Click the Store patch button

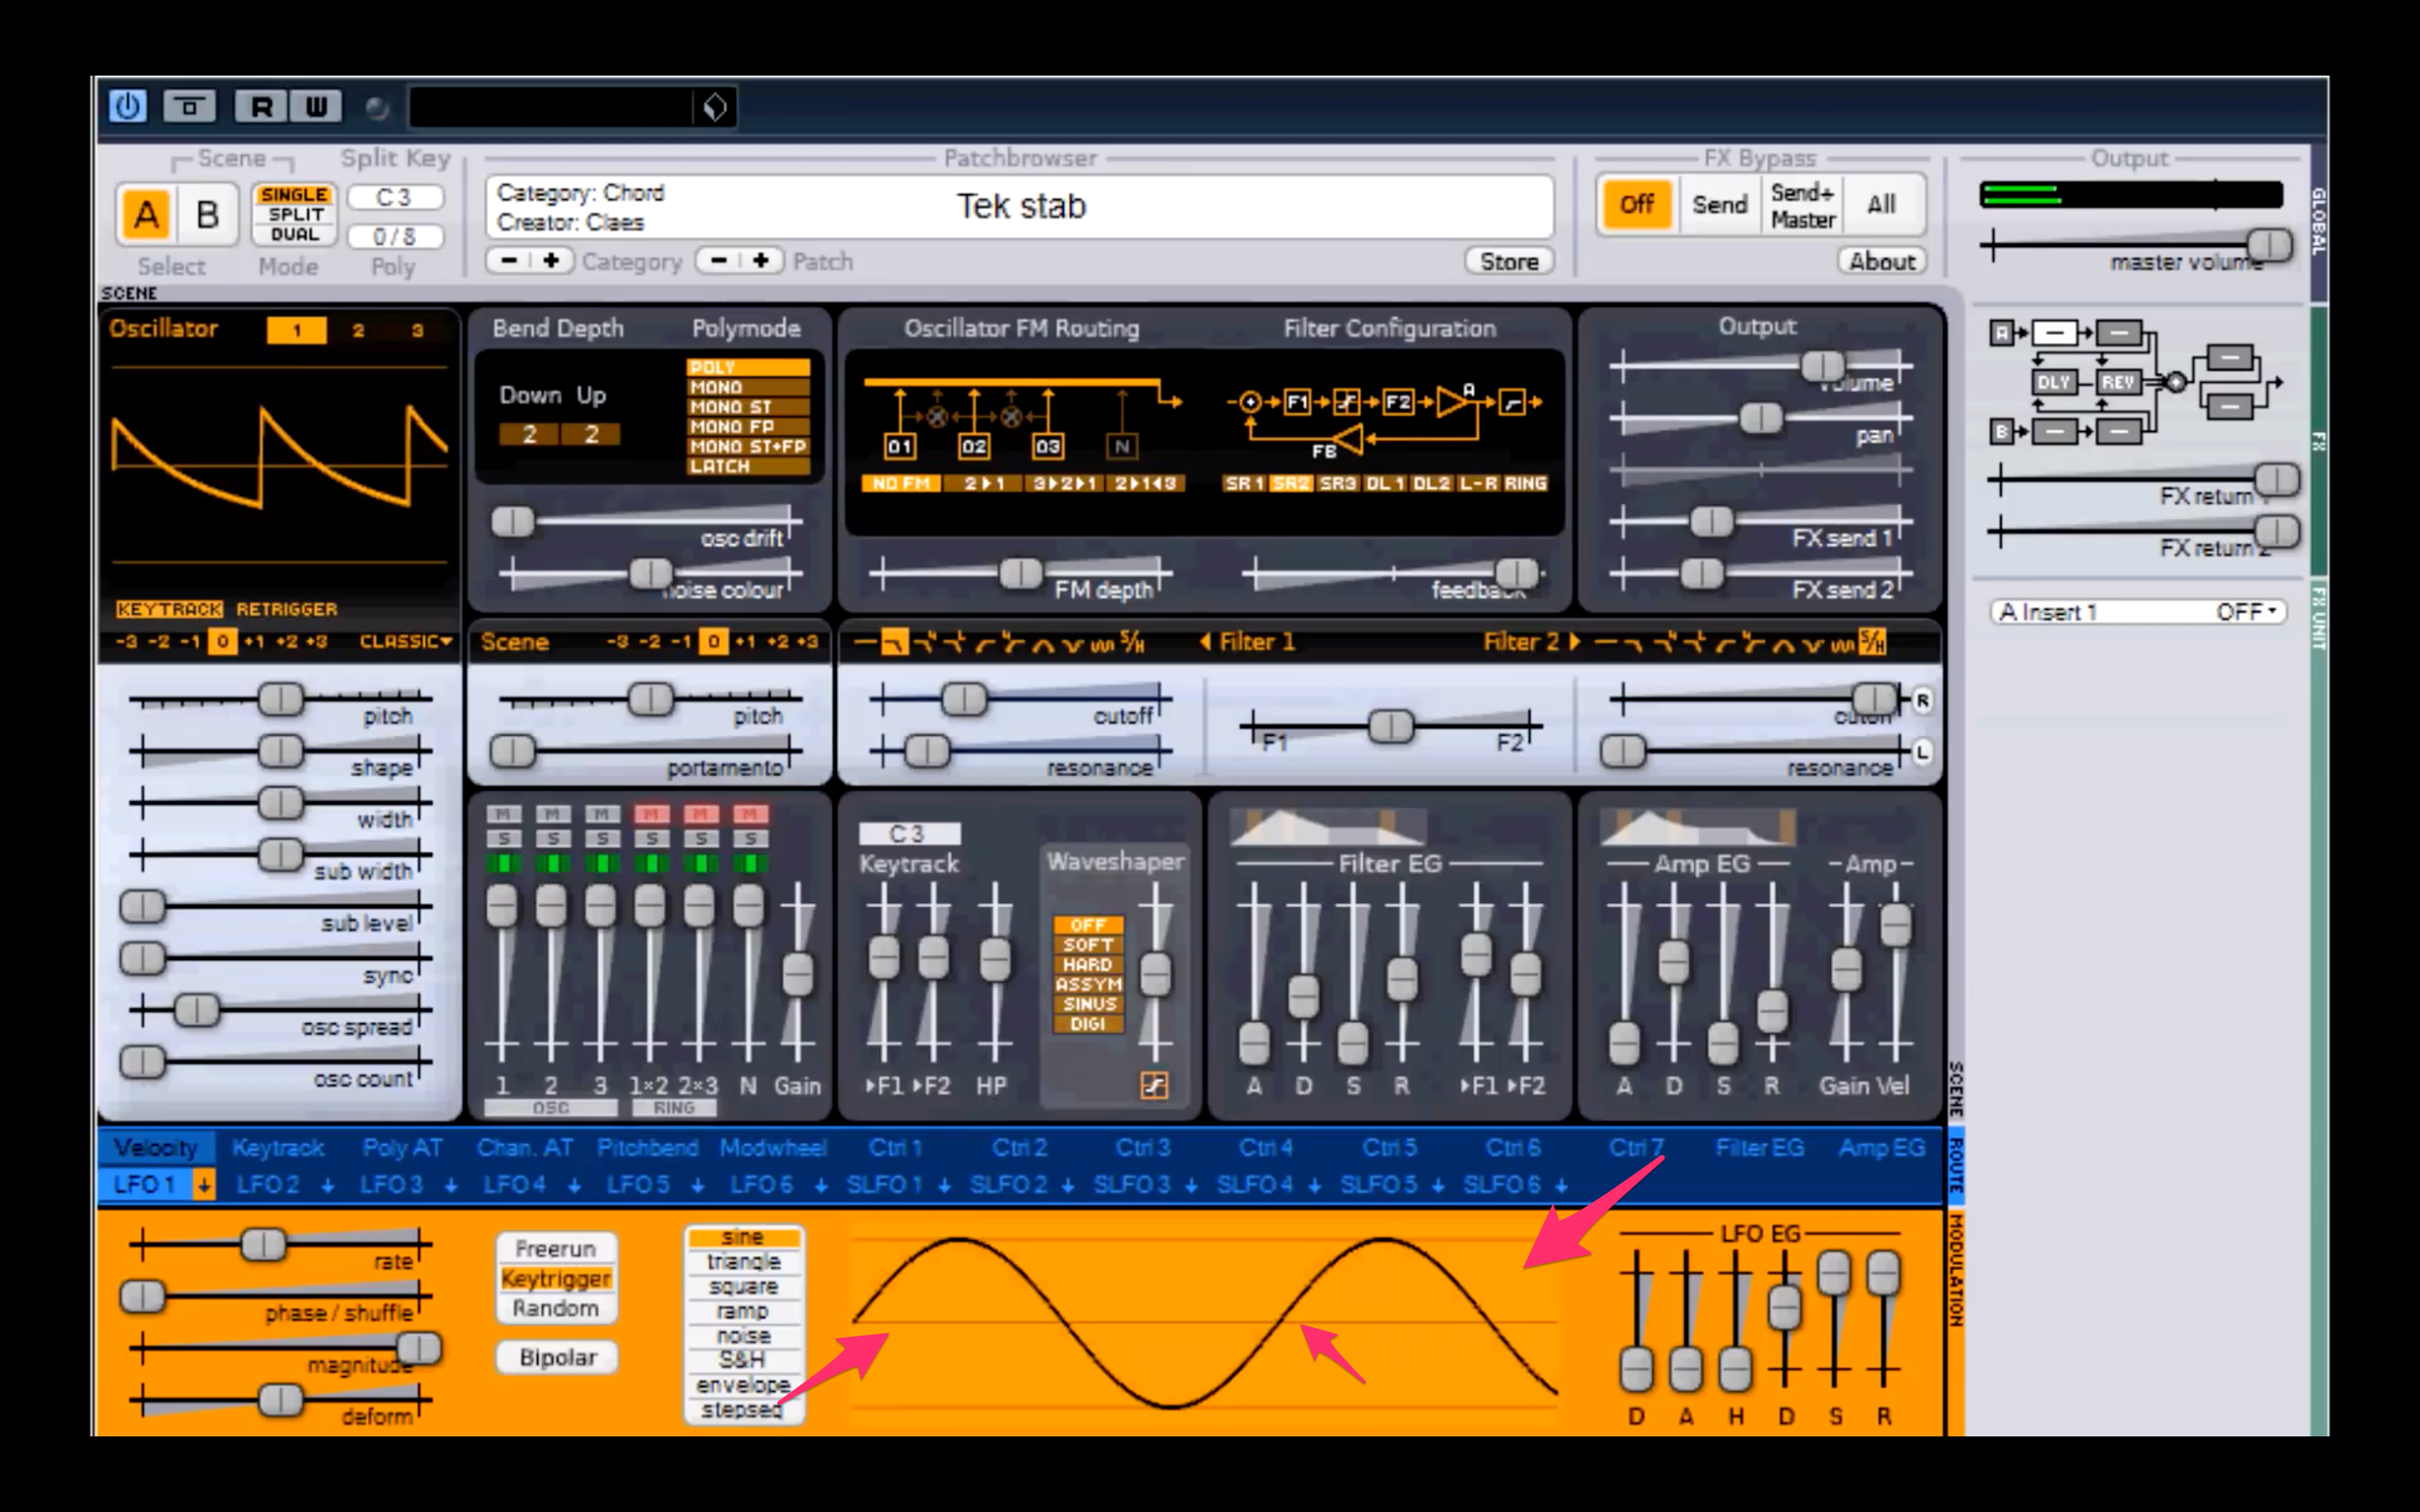click(x=1509, y=261)
